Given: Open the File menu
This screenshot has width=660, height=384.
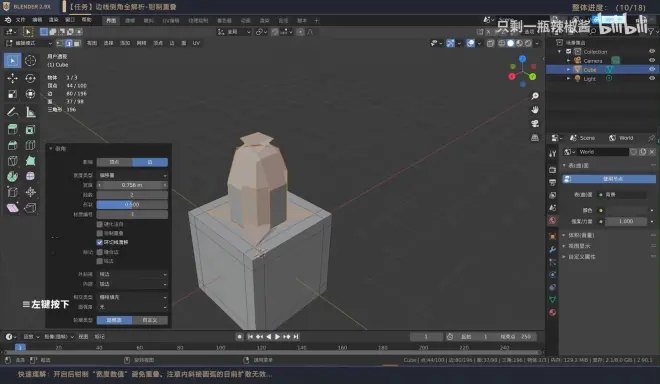Looking at the screenshot, I should pyautogui.click(x=21, y=20).
